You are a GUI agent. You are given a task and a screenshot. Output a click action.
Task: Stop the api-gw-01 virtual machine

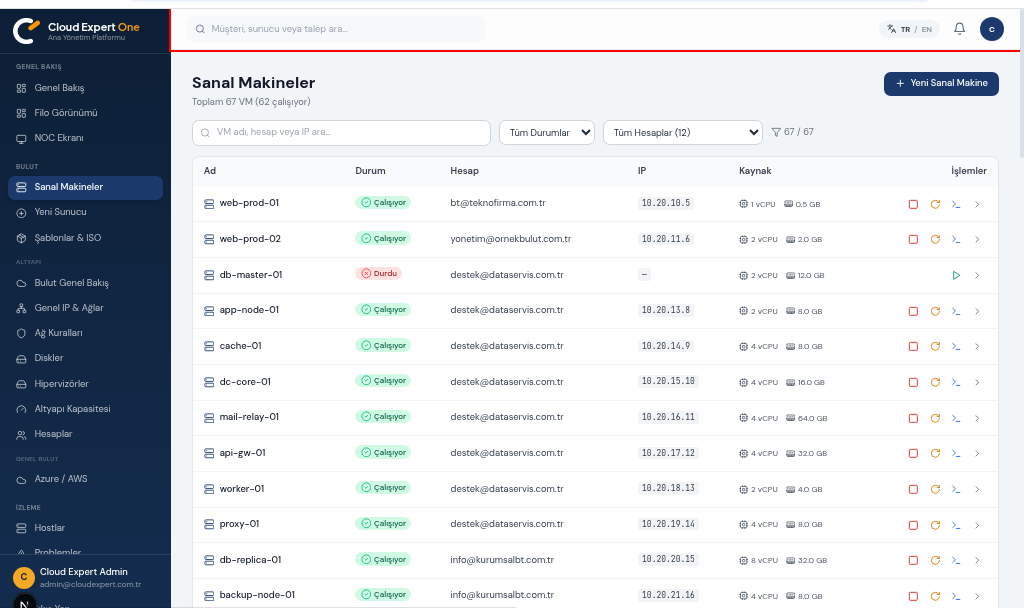pyautogui.click(x=913, y=453)
